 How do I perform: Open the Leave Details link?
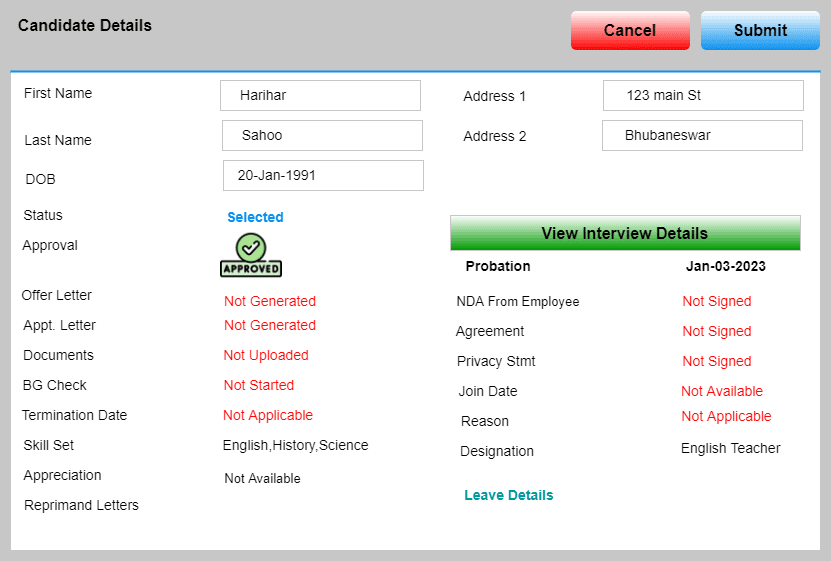(508, 495)
